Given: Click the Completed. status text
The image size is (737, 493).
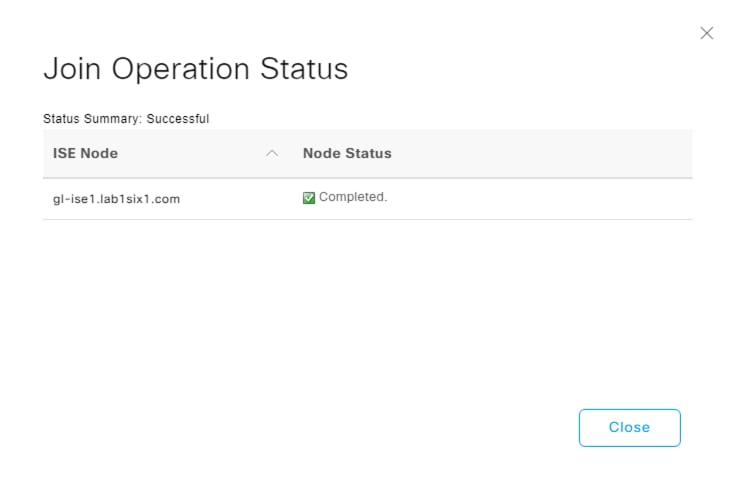Looking at the screenshot, I should 353,197.
